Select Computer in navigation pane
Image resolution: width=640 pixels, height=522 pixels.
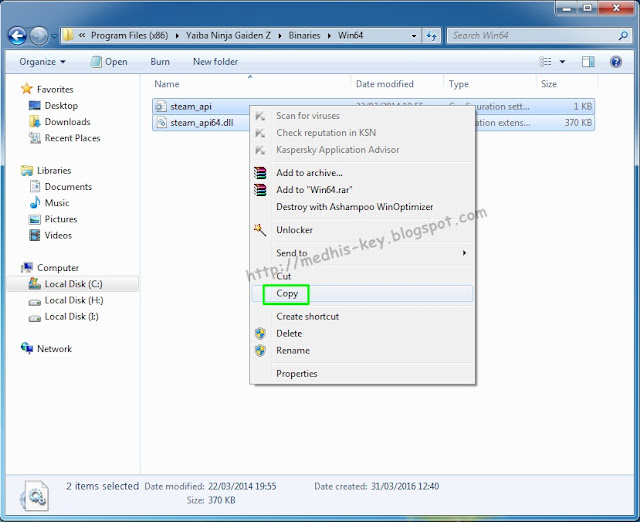(x=50, y=268)
